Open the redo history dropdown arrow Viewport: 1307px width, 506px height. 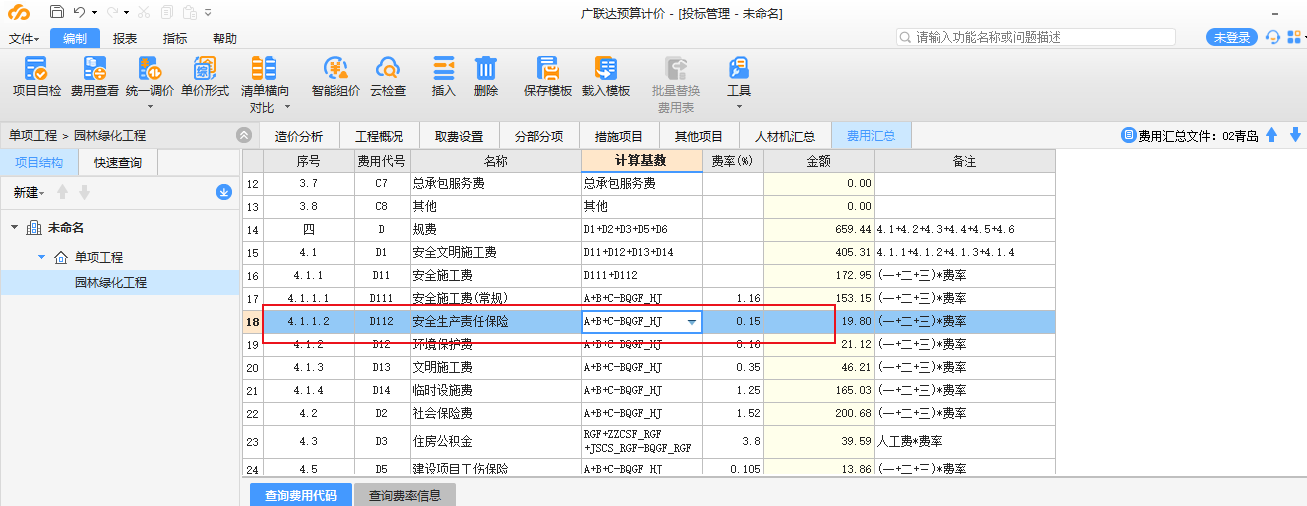[127, 13]
